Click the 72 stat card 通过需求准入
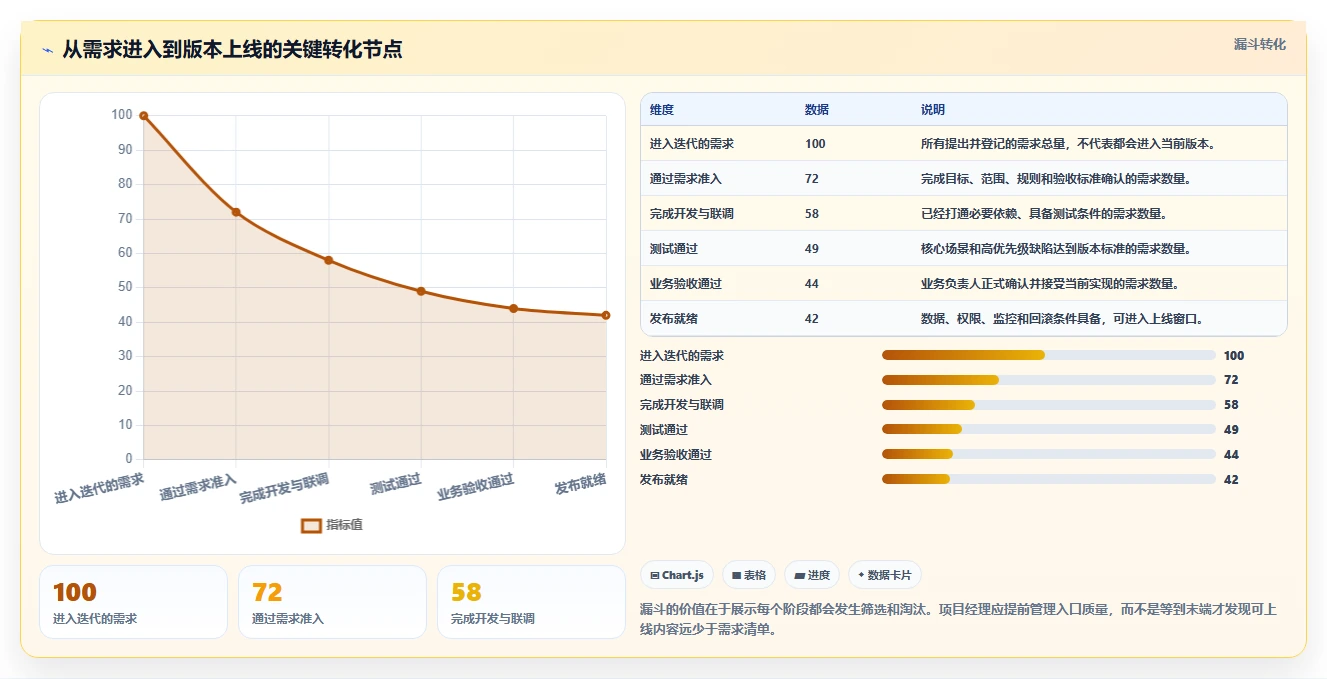 pos(332,602)
